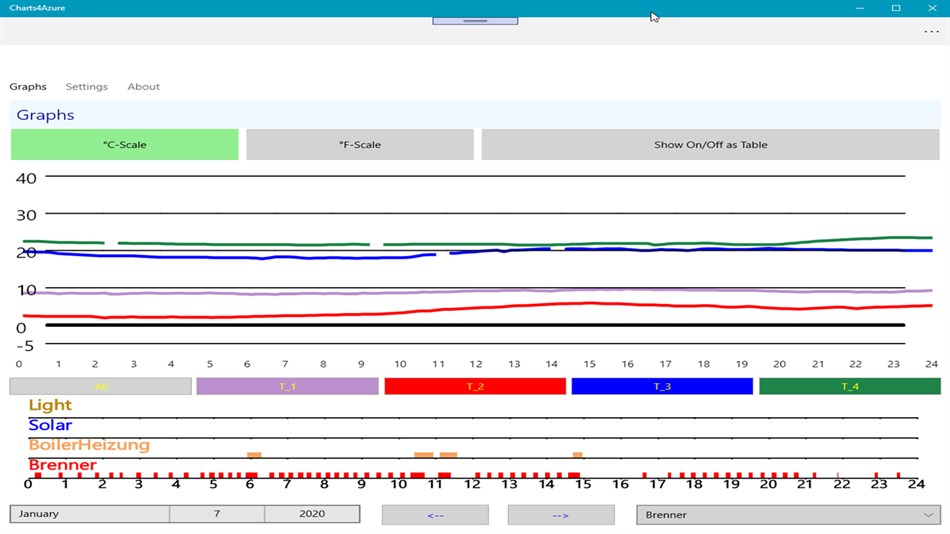Toggle the red T_2 series button
Viewport: 950px width, 534px height.
(x=475, y=386)
